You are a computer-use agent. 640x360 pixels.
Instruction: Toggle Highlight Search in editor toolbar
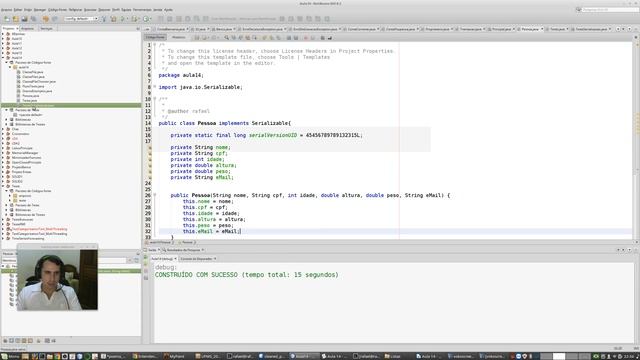(x=247, y=38)
